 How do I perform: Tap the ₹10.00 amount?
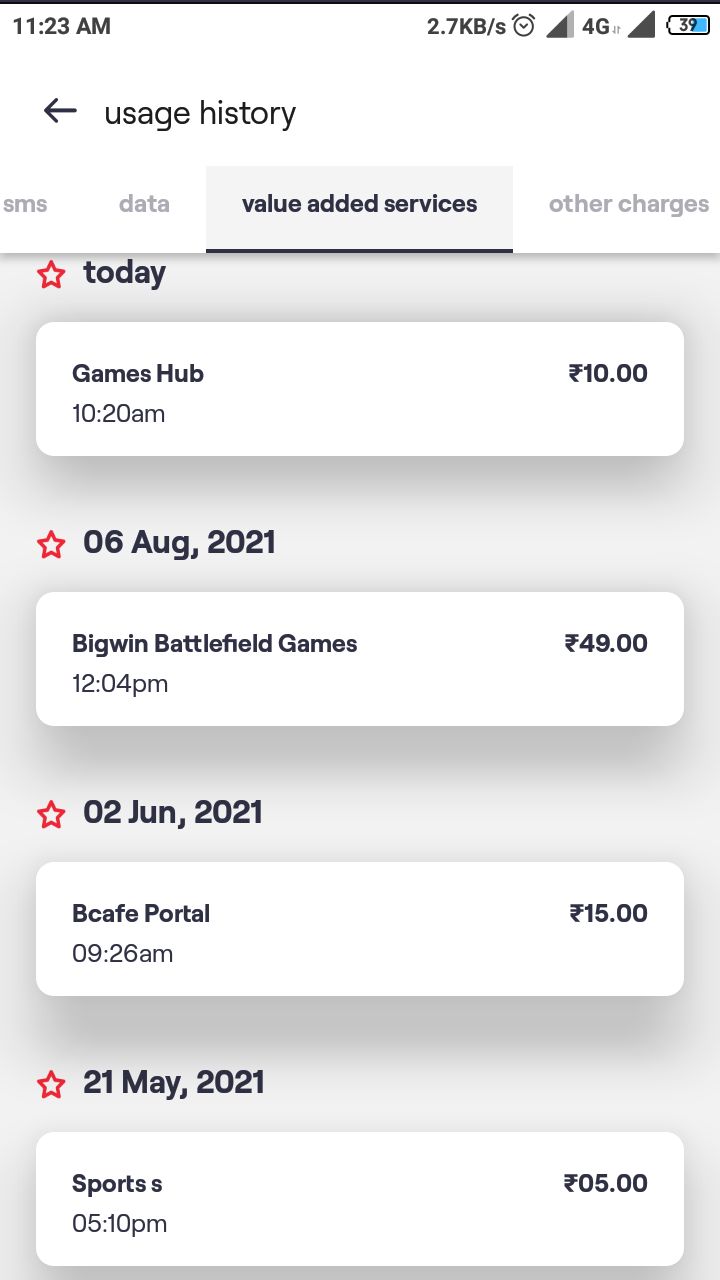click(608, 373)
